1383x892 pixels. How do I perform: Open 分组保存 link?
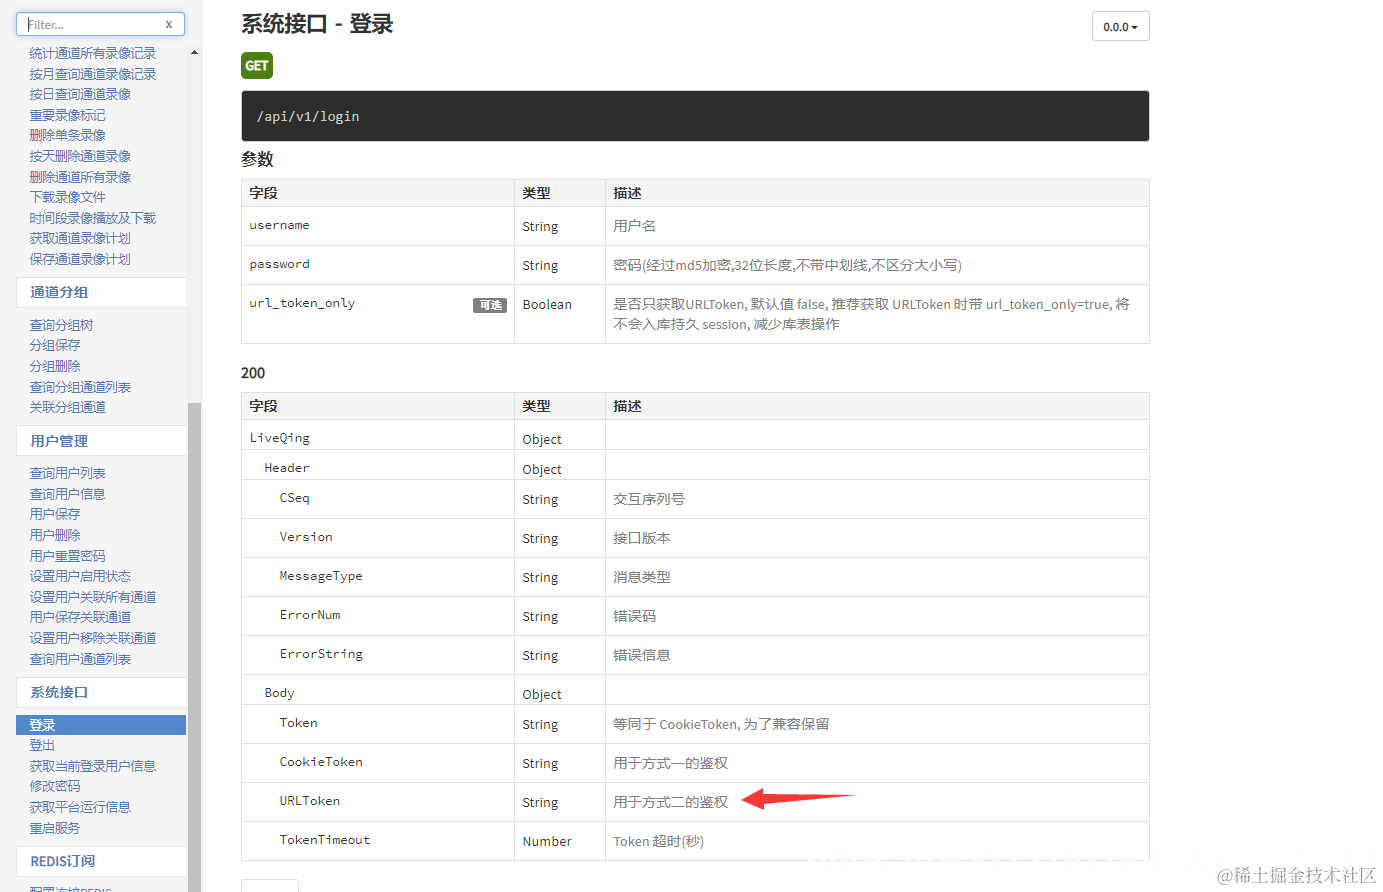coord(55,345)
